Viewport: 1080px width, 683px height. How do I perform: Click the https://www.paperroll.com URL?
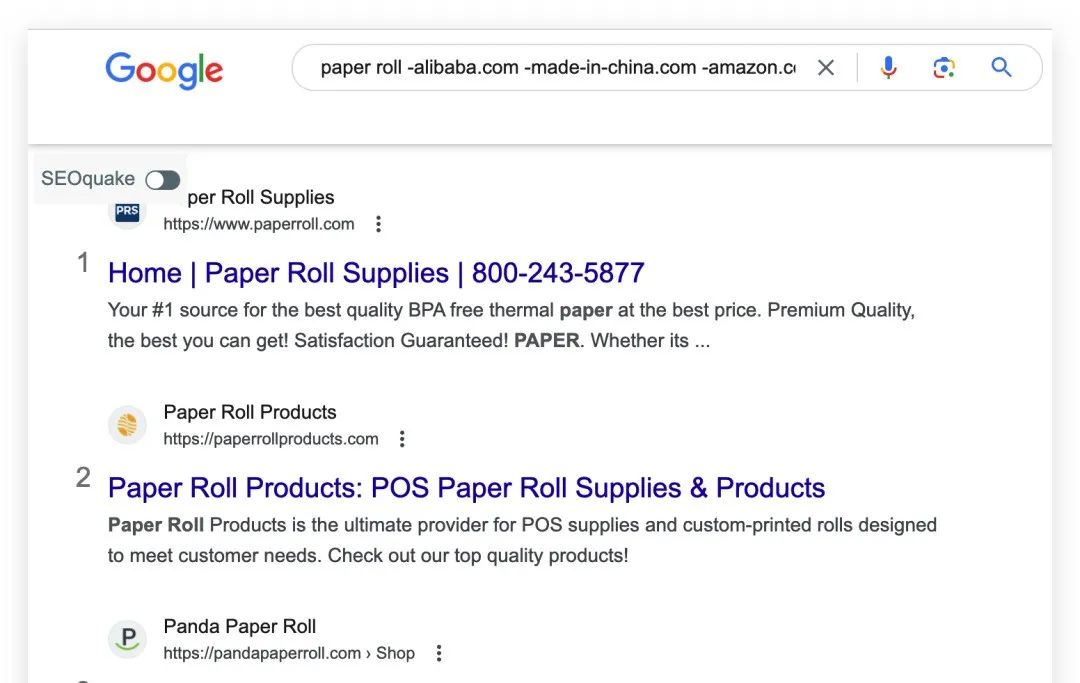[x=259, y=224]
